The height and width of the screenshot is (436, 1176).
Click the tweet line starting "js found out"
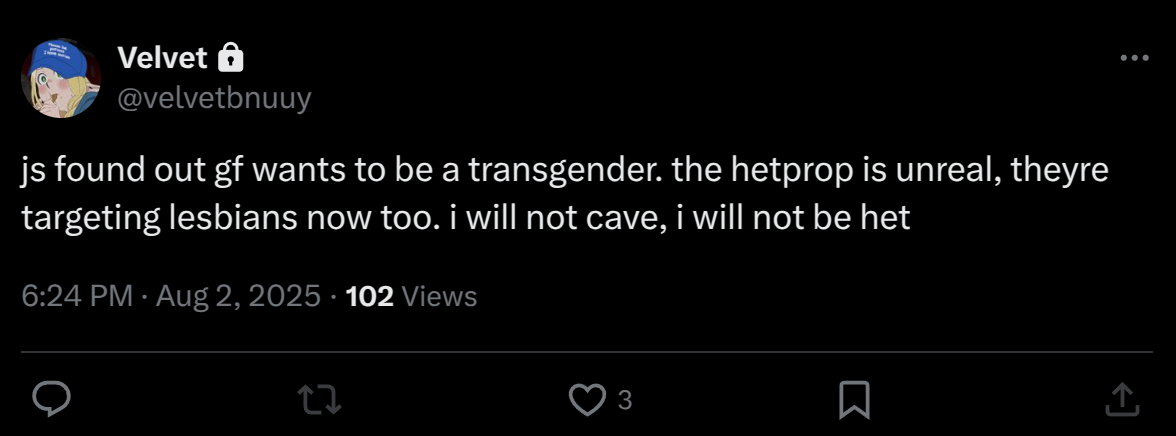565,172
